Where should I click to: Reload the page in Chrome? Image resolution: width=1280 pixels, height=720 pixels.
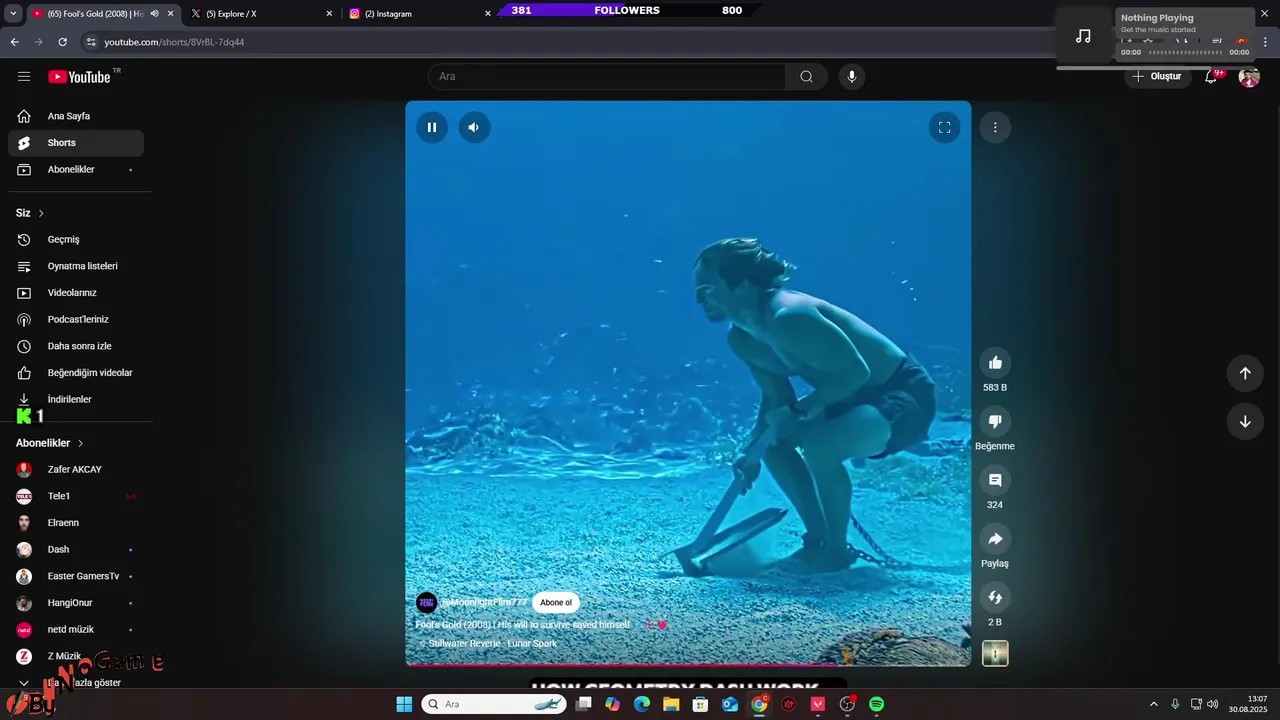click(x=62, y=42)
